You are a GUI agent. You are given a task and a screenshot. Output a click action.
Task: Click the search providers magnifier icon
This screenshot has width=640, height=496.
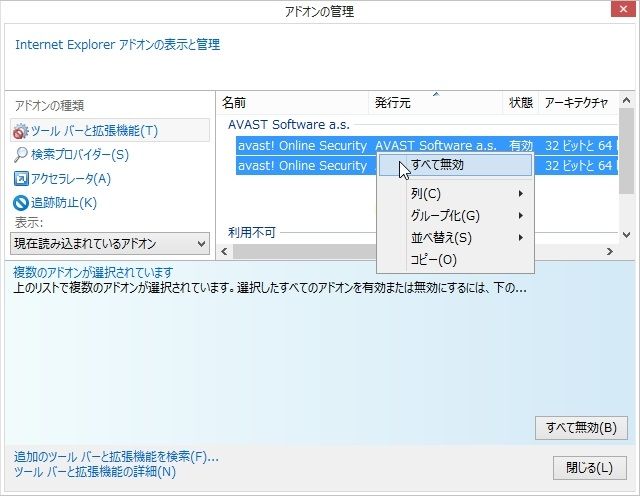click(x=20, y=155)
